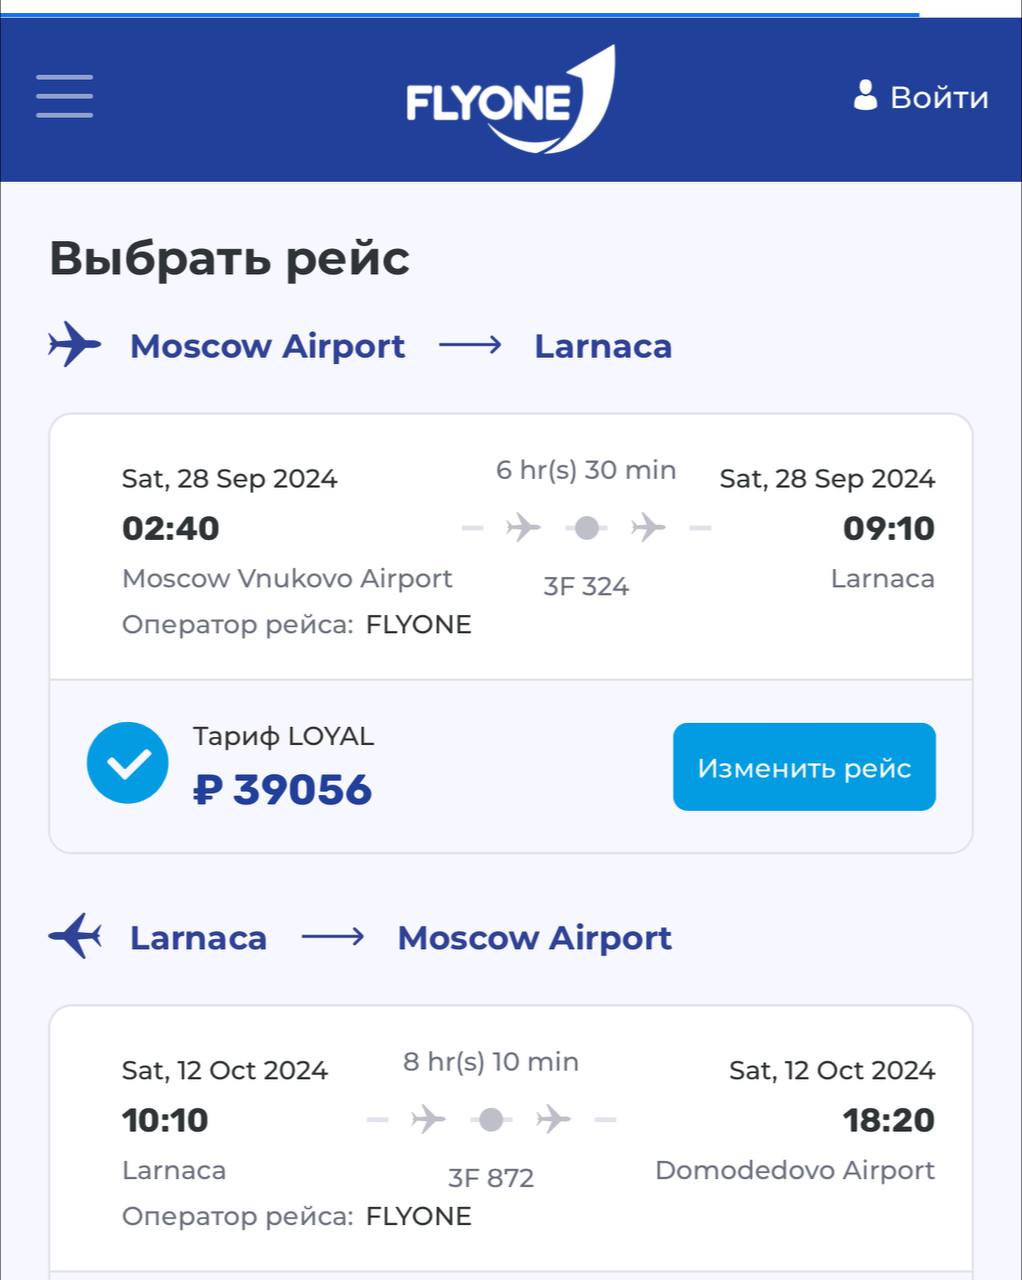The height and width of the screenshot is (1280, 1022).
Task: Click flight number 3F 324
Action: tap(586, 586)
